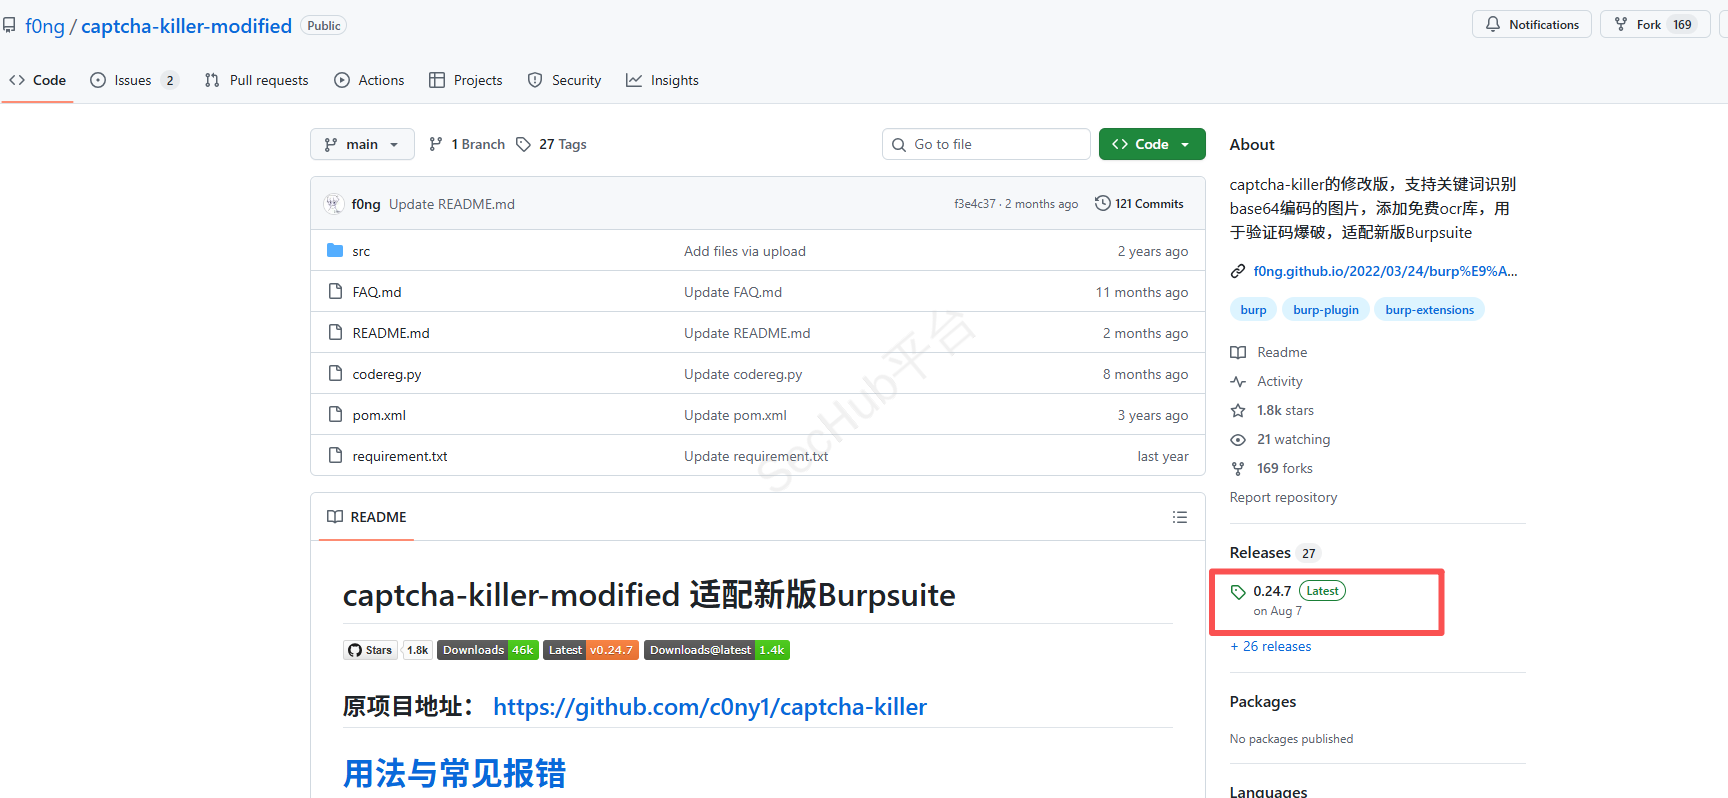The image size is (1728, 798).
Task: Click the eye icon beside 21 watching
Action: tap(1238, 439)
